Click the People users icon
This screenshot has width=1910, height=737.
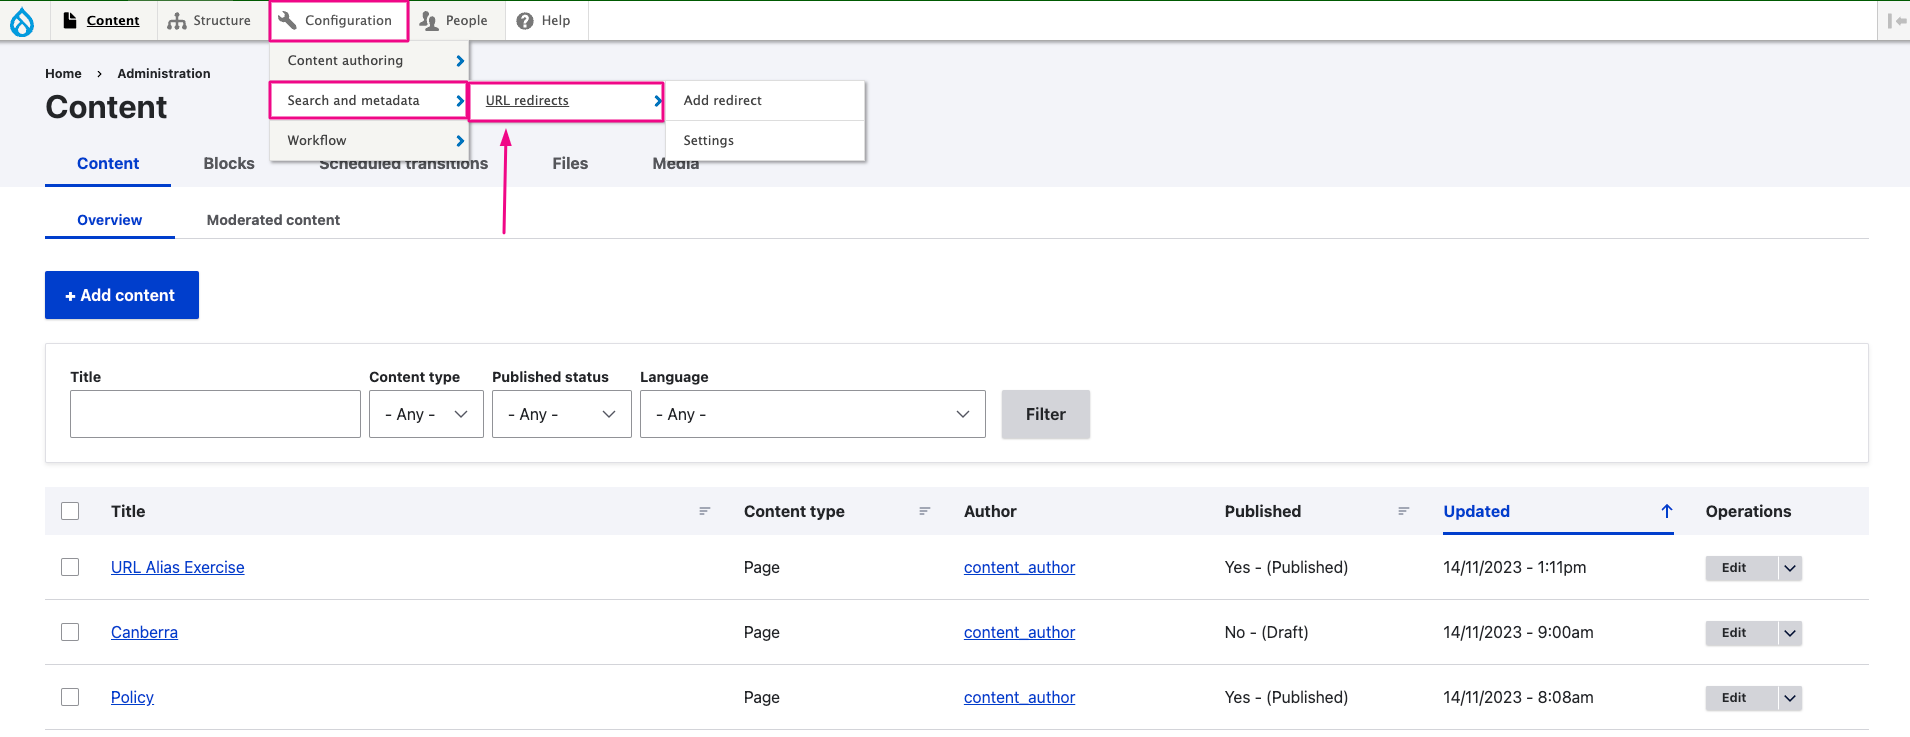[429, 21]
